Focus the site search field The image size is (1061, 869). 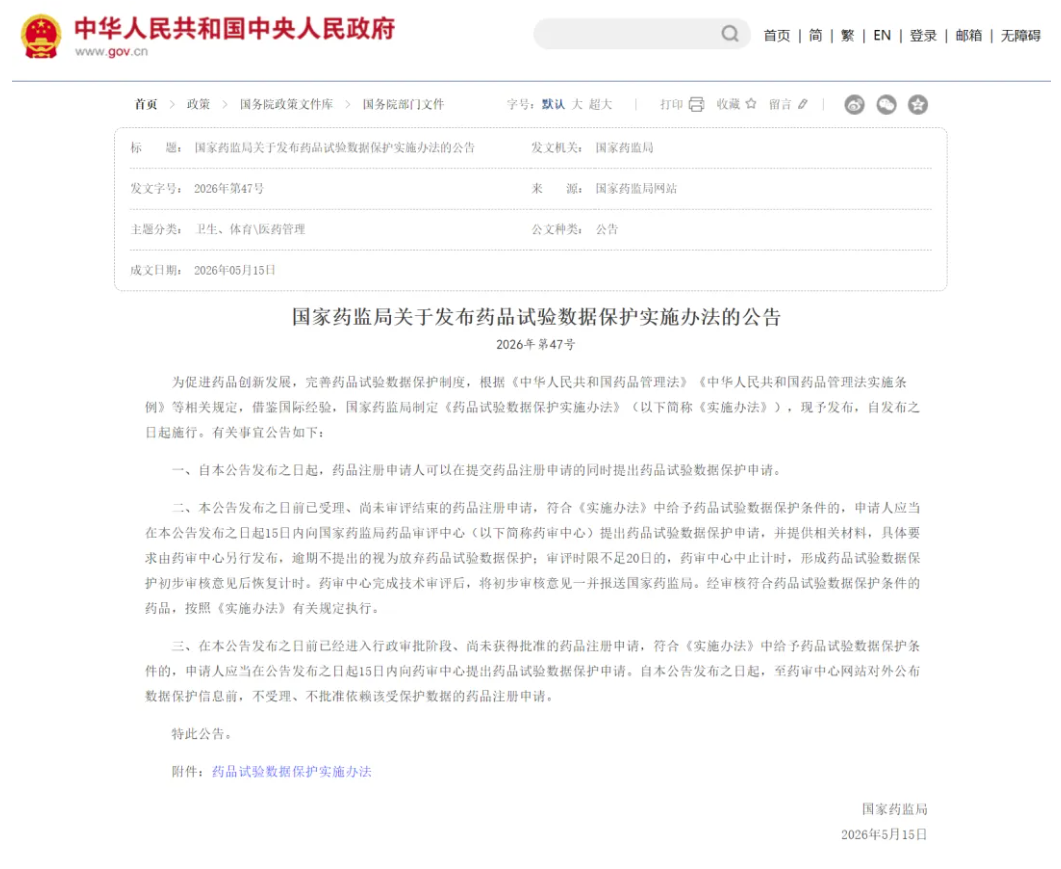(x=641, y=34)
